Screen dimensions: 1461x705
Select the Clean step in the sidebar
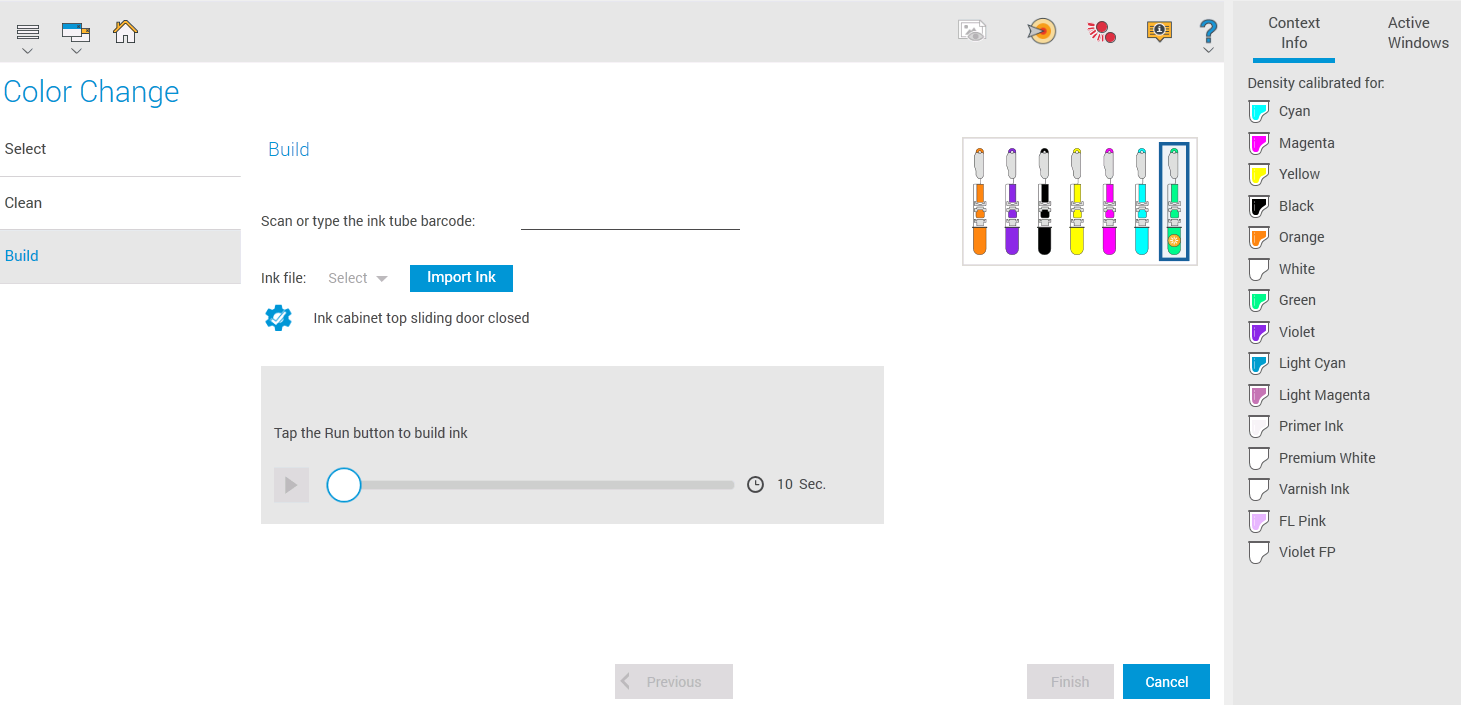[23, 202]
